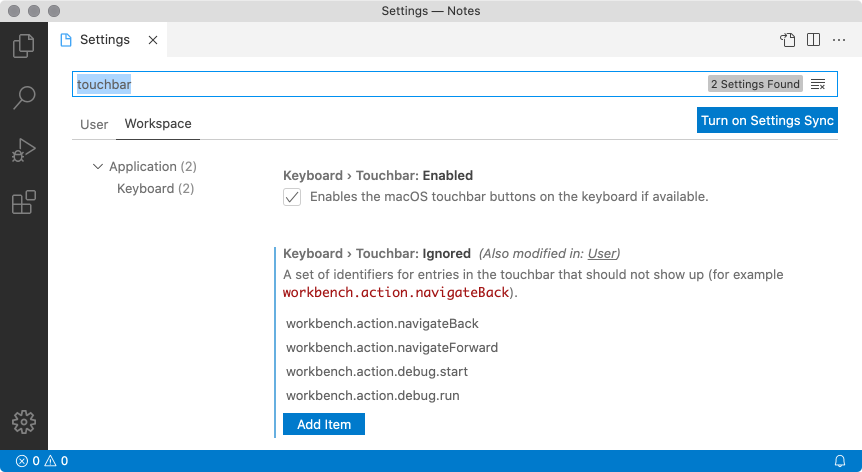Follow the User link in Touchbar Ignored
This screenshot has height=472, width=862.
(x=602, y=253)
